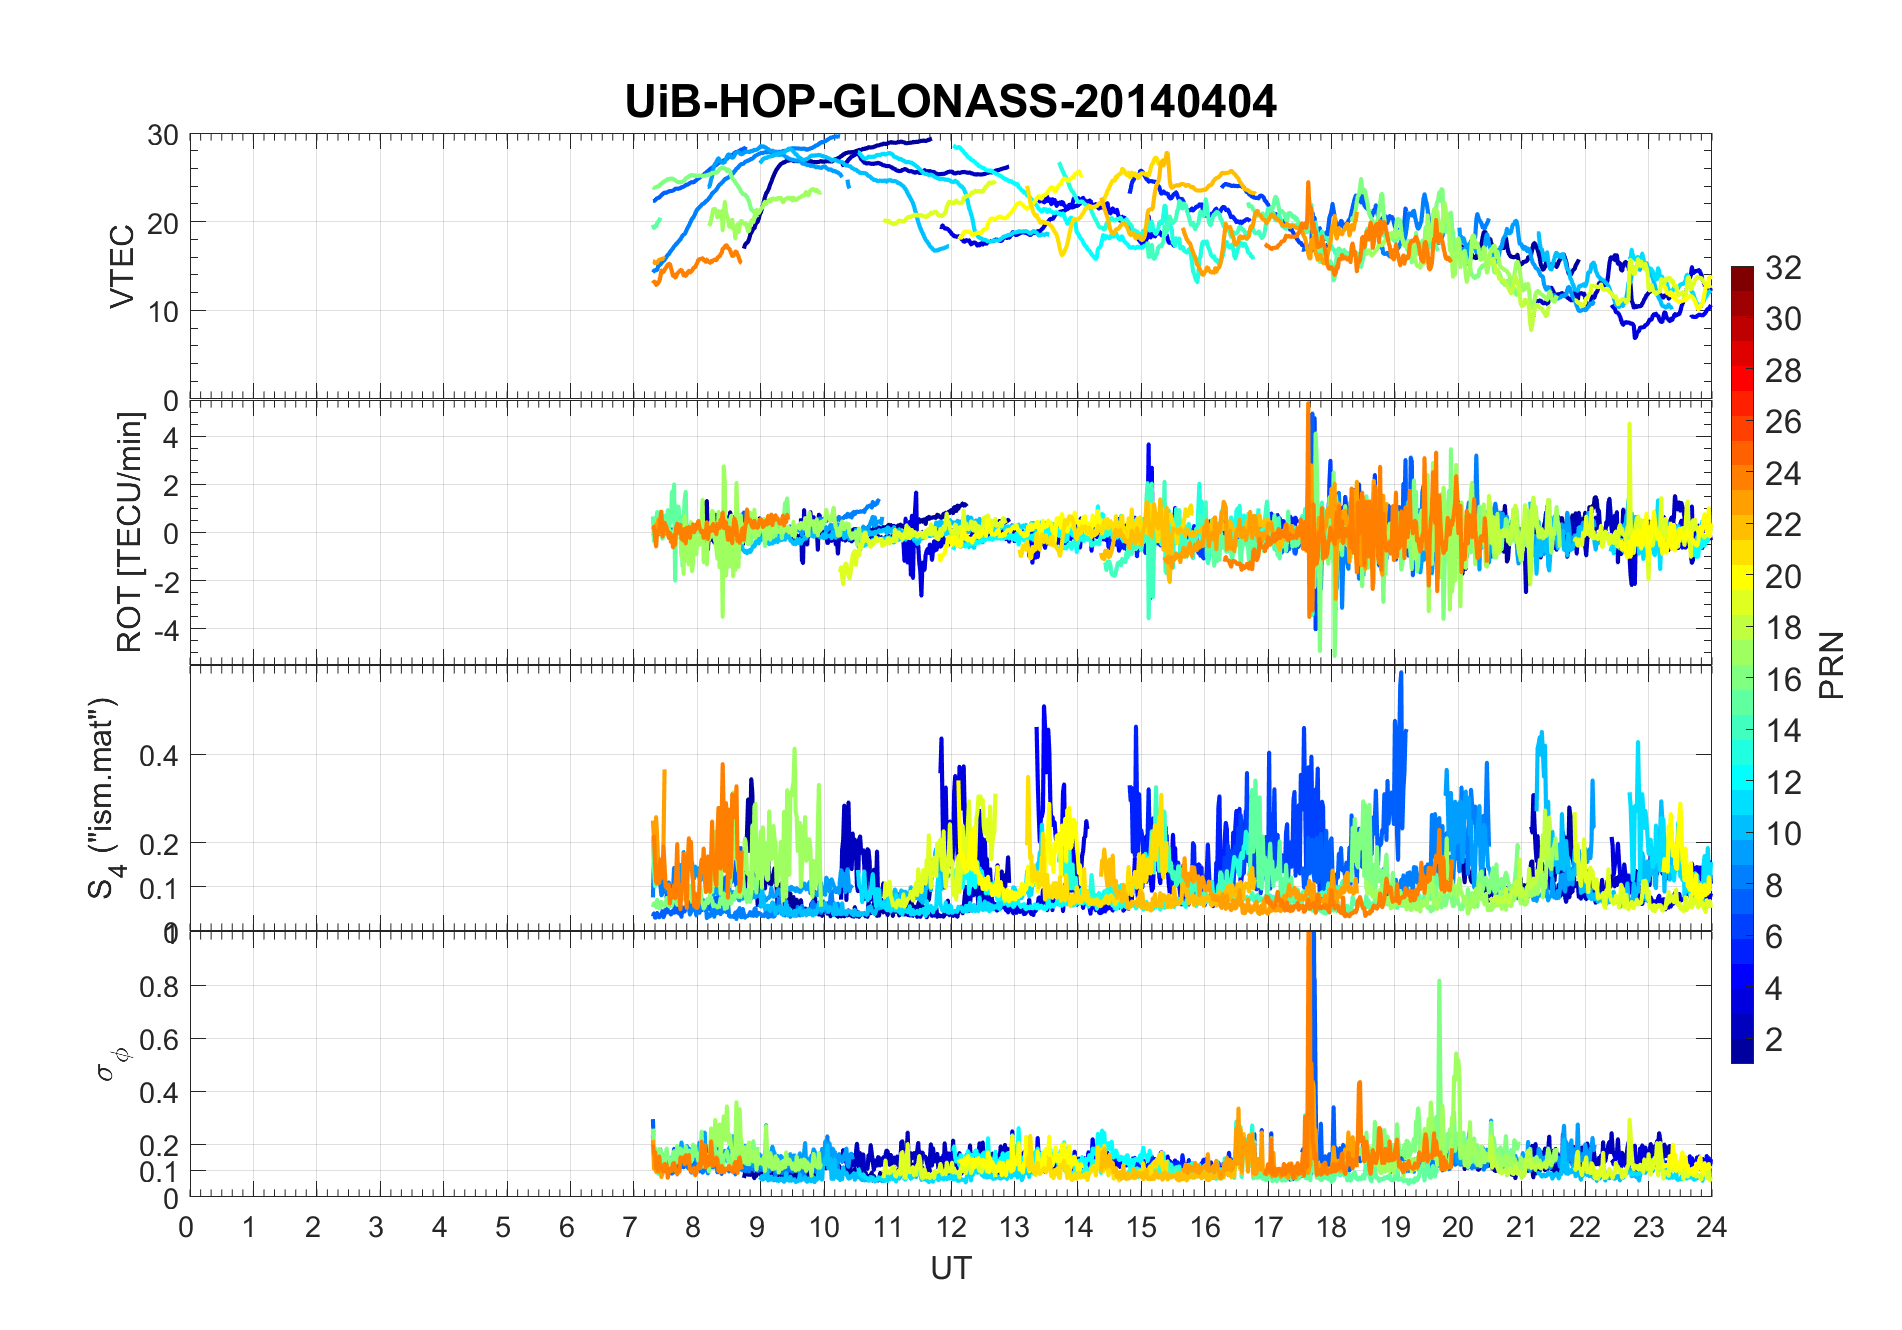
Task: Click VTEC y-axis tick 10
Action: pyautogui.click(x=163, y=312)
